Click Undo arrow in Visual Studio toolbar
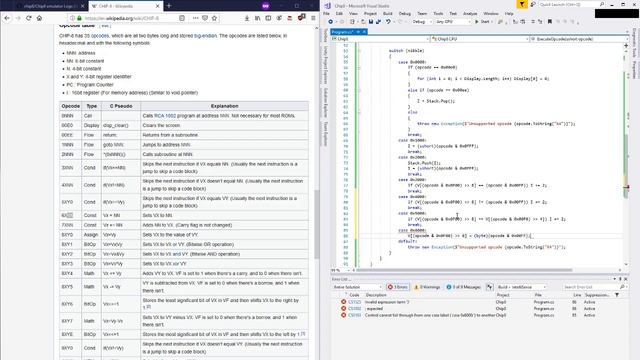 point(388,22)
